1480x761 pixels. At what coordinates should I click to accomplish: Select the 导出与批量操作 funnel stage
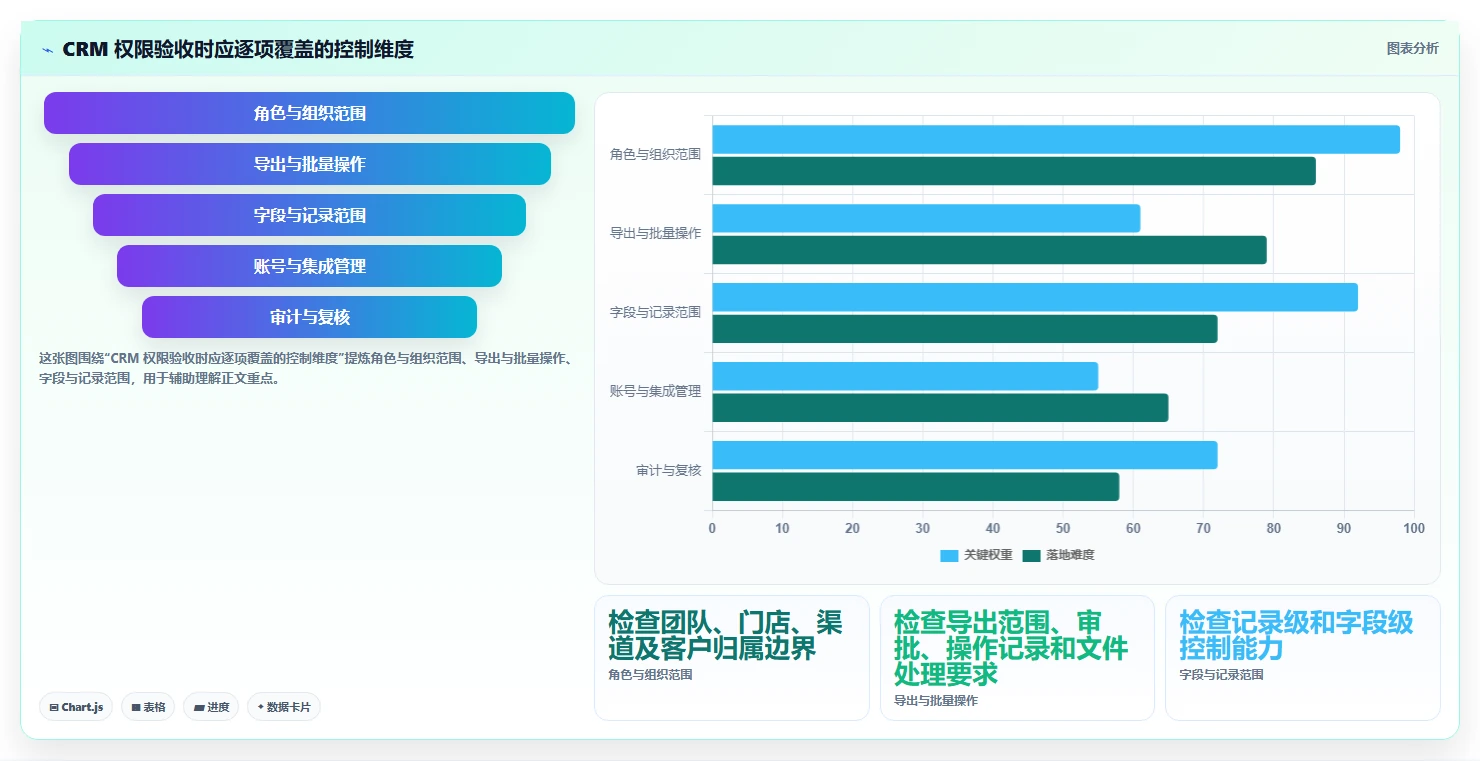tap(309, 164)
